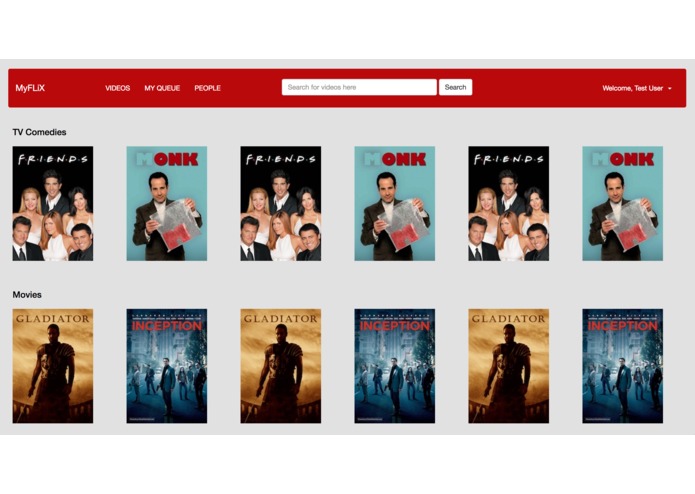
Task: Open the second Gladiator poster in Movies
Action: pos(281,366)
